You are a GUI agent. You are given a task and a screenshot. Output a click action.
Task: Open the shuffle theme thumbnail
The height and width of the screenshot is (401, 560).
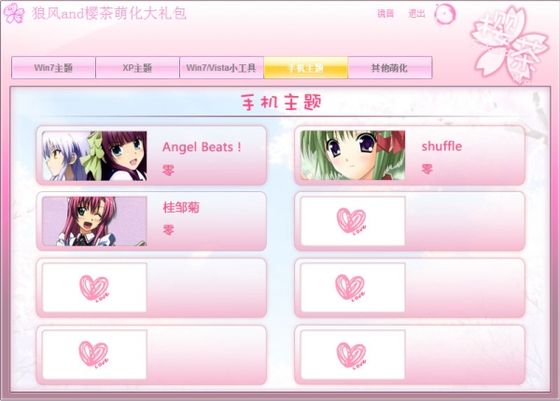[x=353, y=155]
